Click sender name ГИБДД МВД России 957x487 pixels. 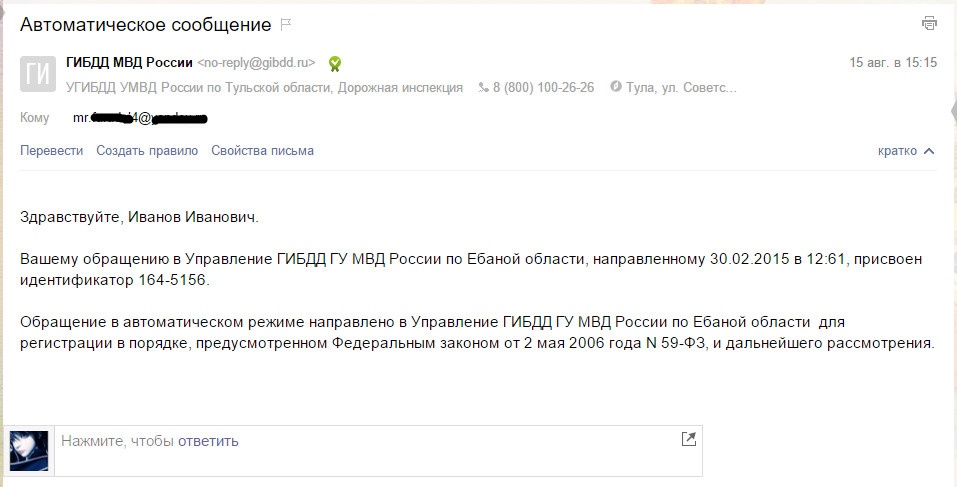tap(129, 62)
